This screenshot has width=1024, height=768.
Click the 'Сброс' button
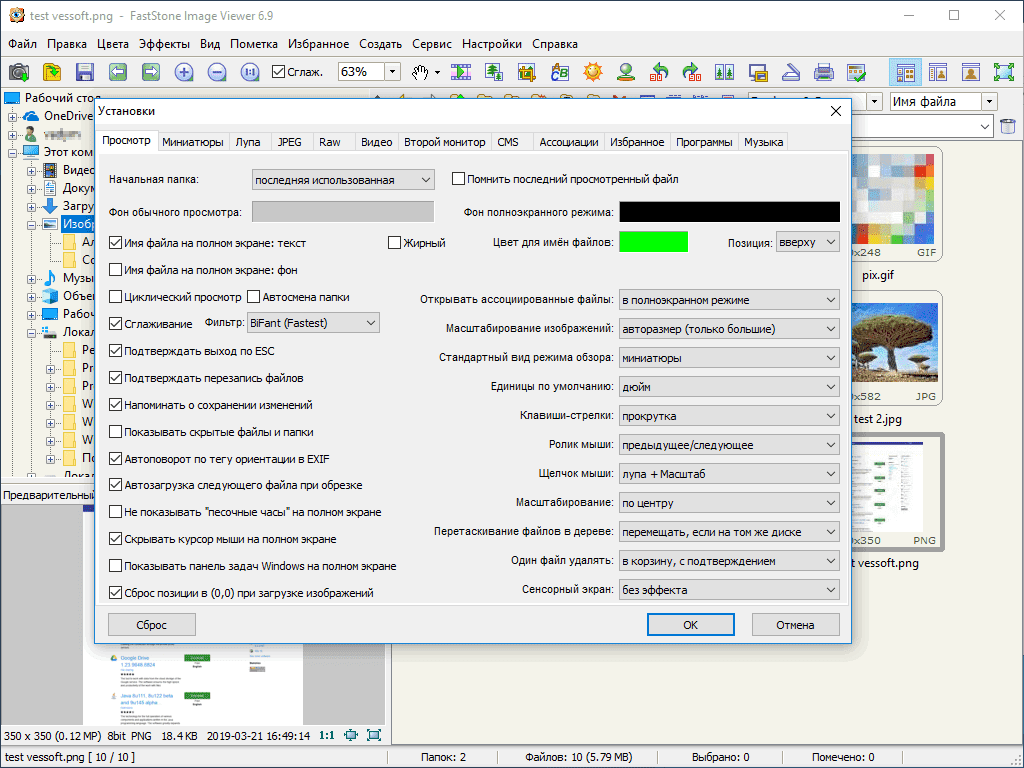pyautogui.click(x=152, y=625)
